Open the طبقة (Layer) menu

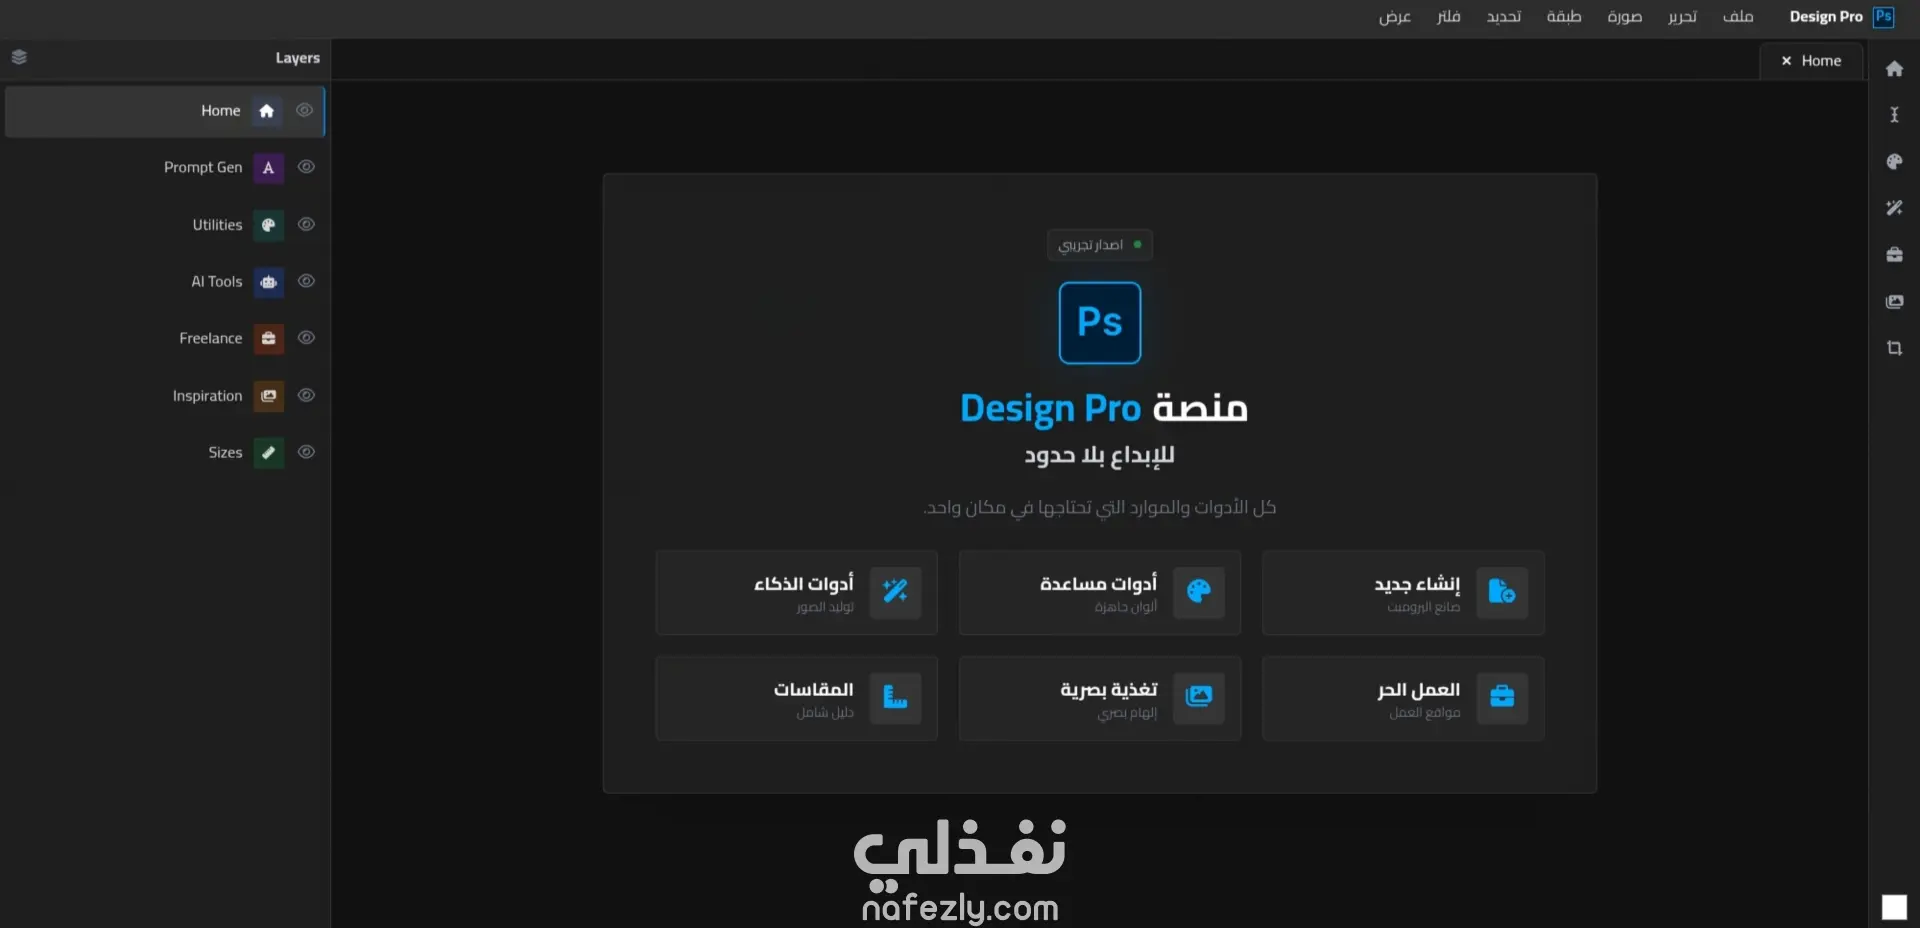1564,16
